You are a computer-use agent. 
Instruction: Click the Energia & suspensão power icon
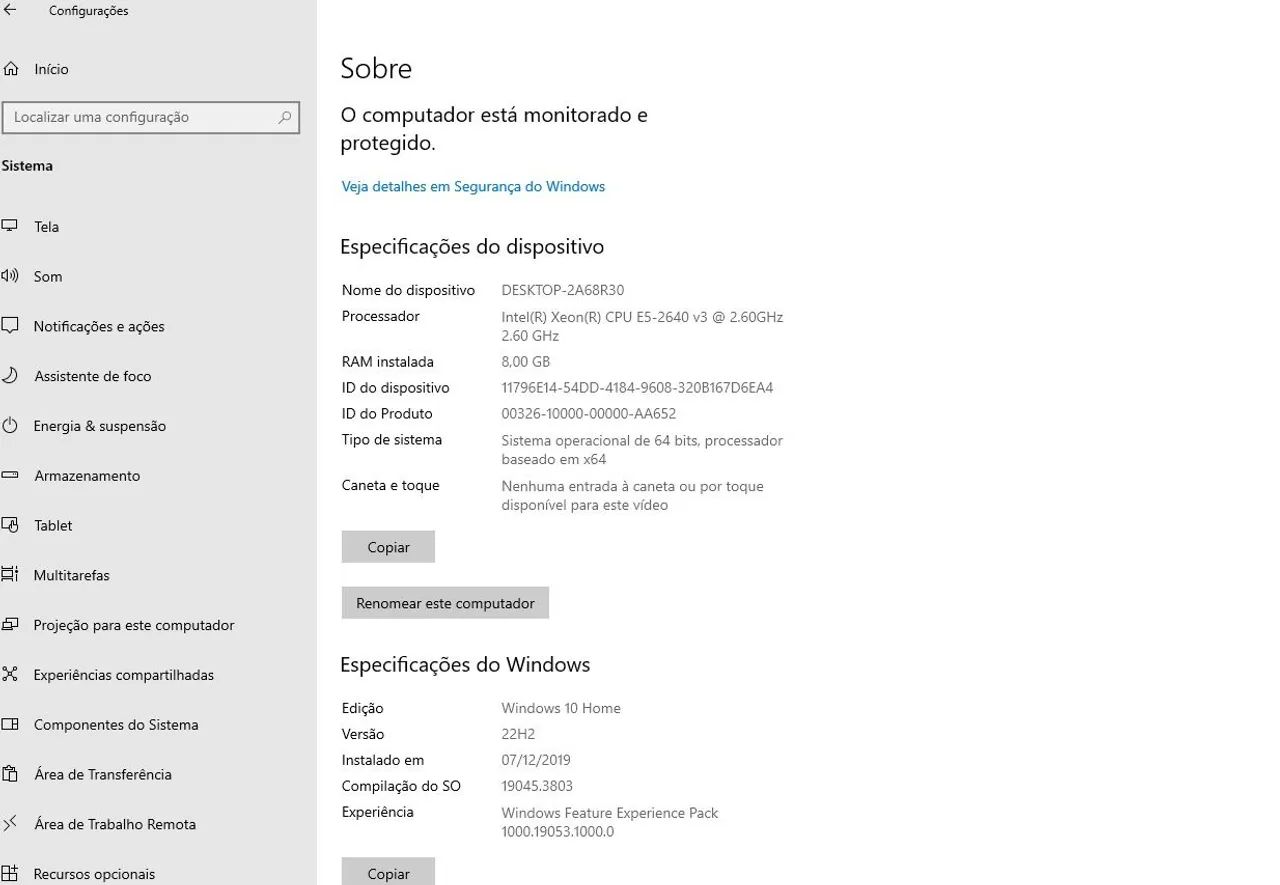coord(10,426)
